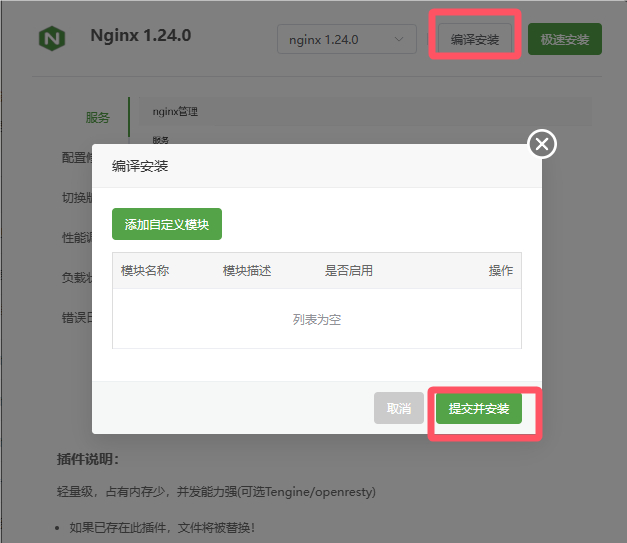The image size is (627, 543).
Task: Click the 如果已存在此插件 warning bullet
Action: tap(162, 528)
